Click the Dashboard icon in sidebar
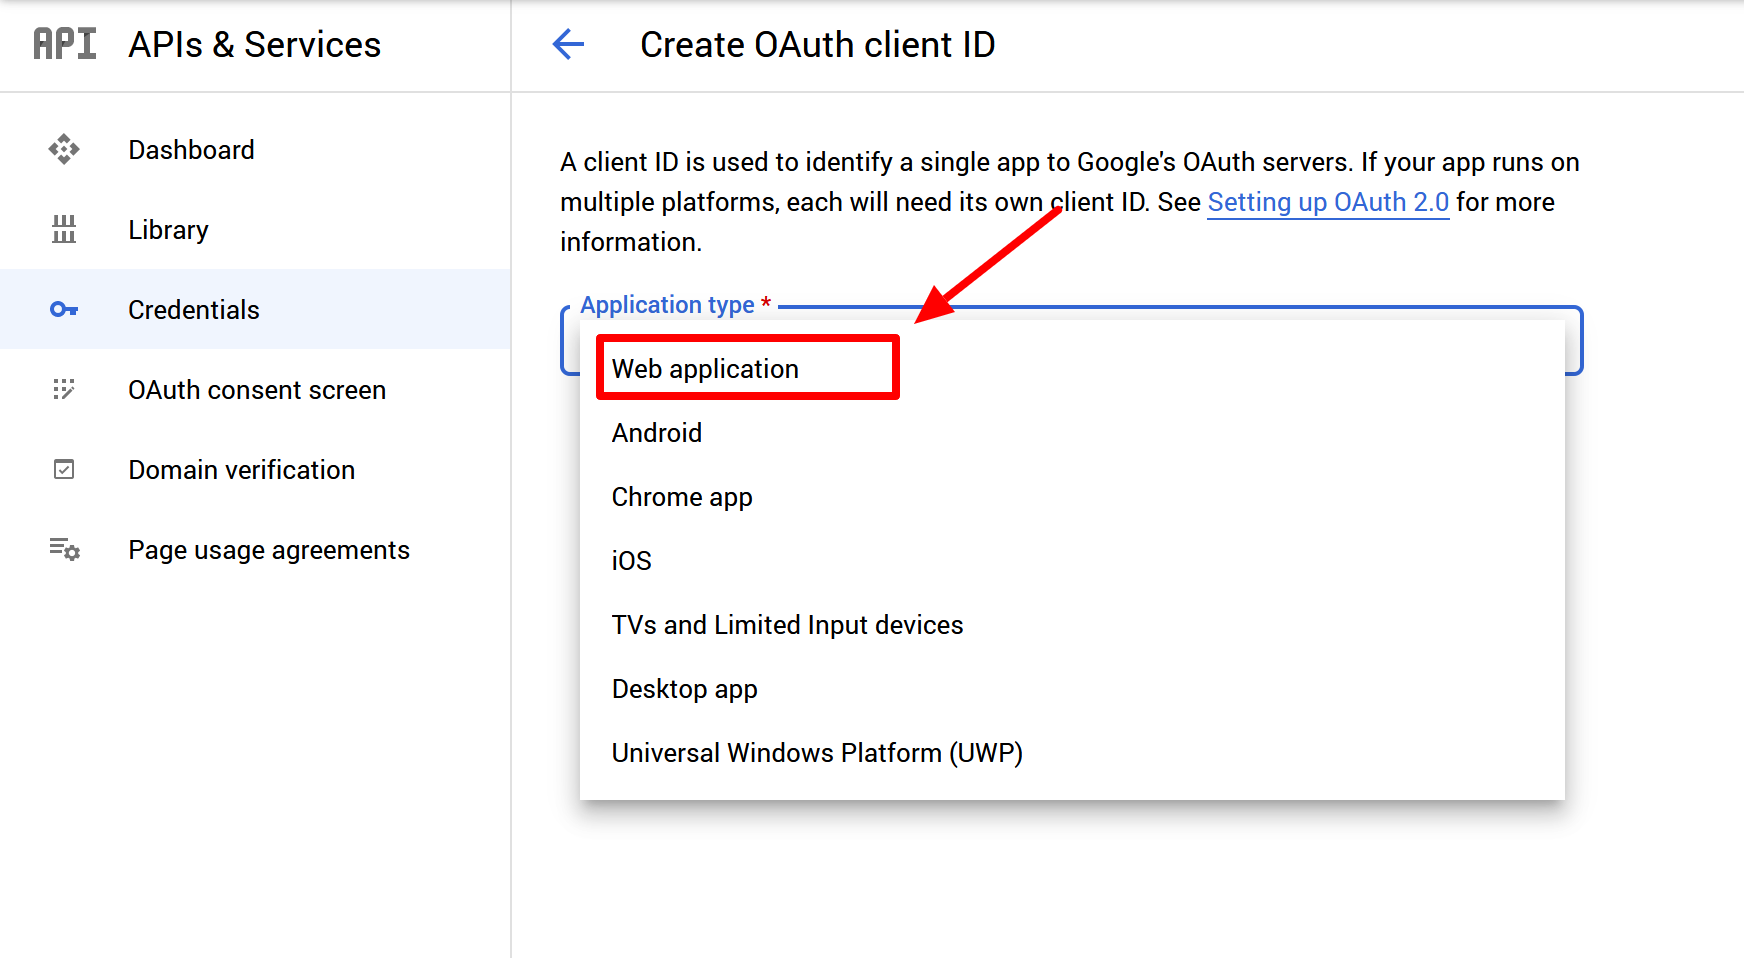1744x958 pixels. tap(64, 149)
